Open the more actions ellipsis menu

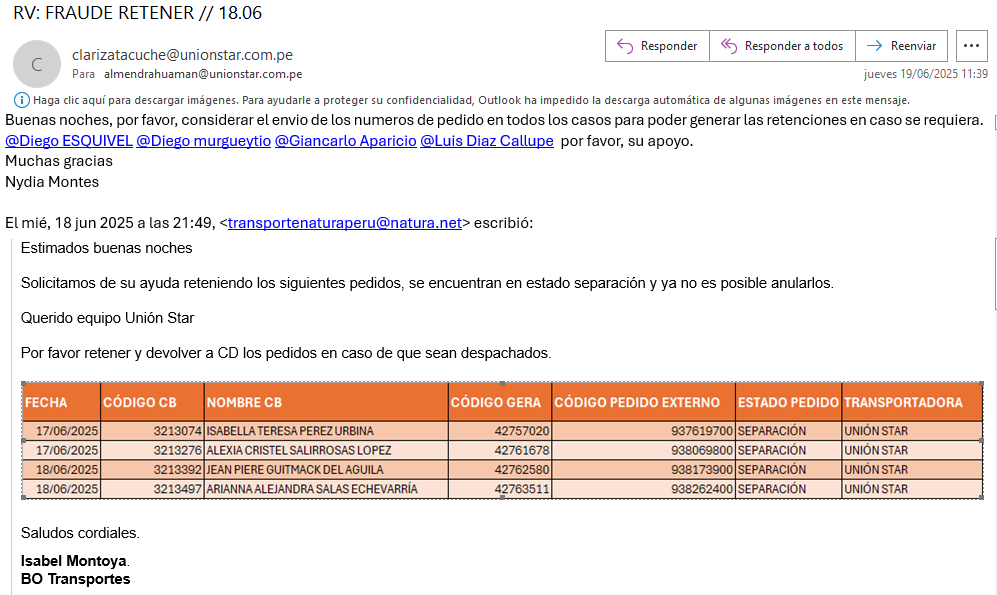tap(972, 46)
